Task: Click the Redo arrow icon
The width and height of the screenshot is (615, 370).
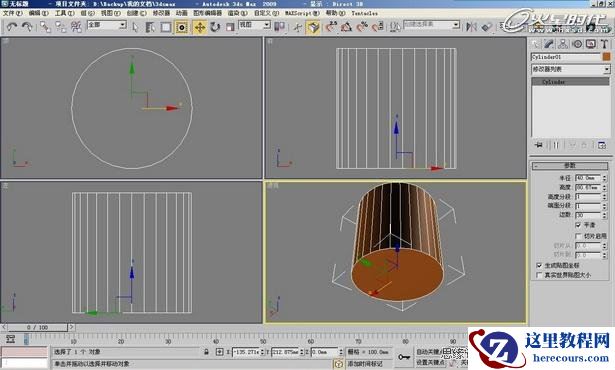Action: click(x=27, y=27)
